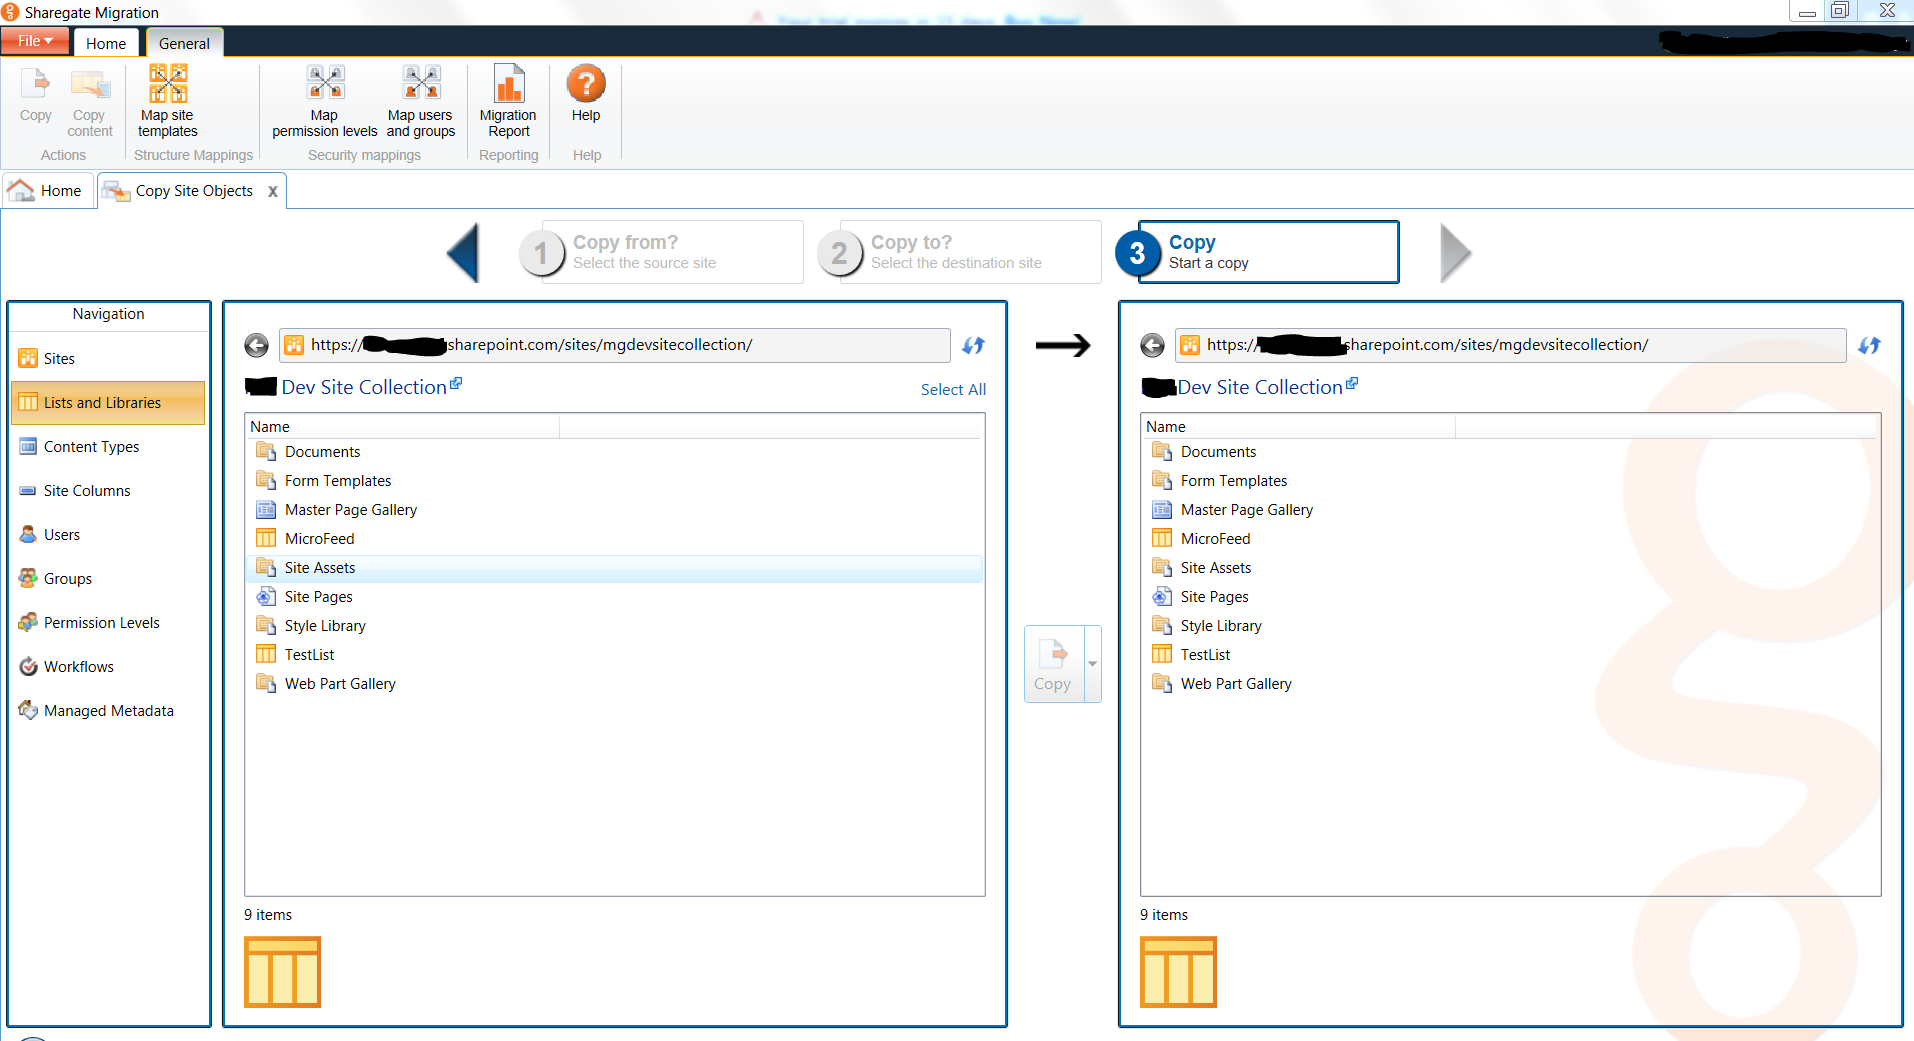Open source Dev Site Collection external link icon
The image size is (1914, 1041).
point(456,383)
